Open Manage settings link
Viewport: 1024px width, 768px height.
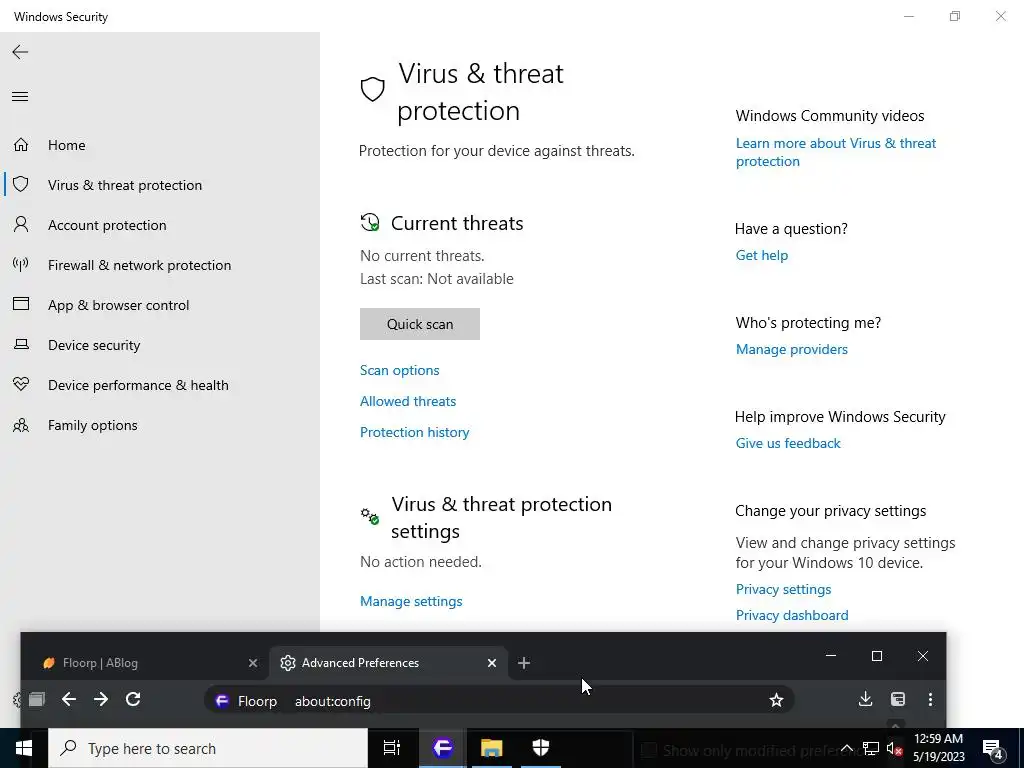411,601
